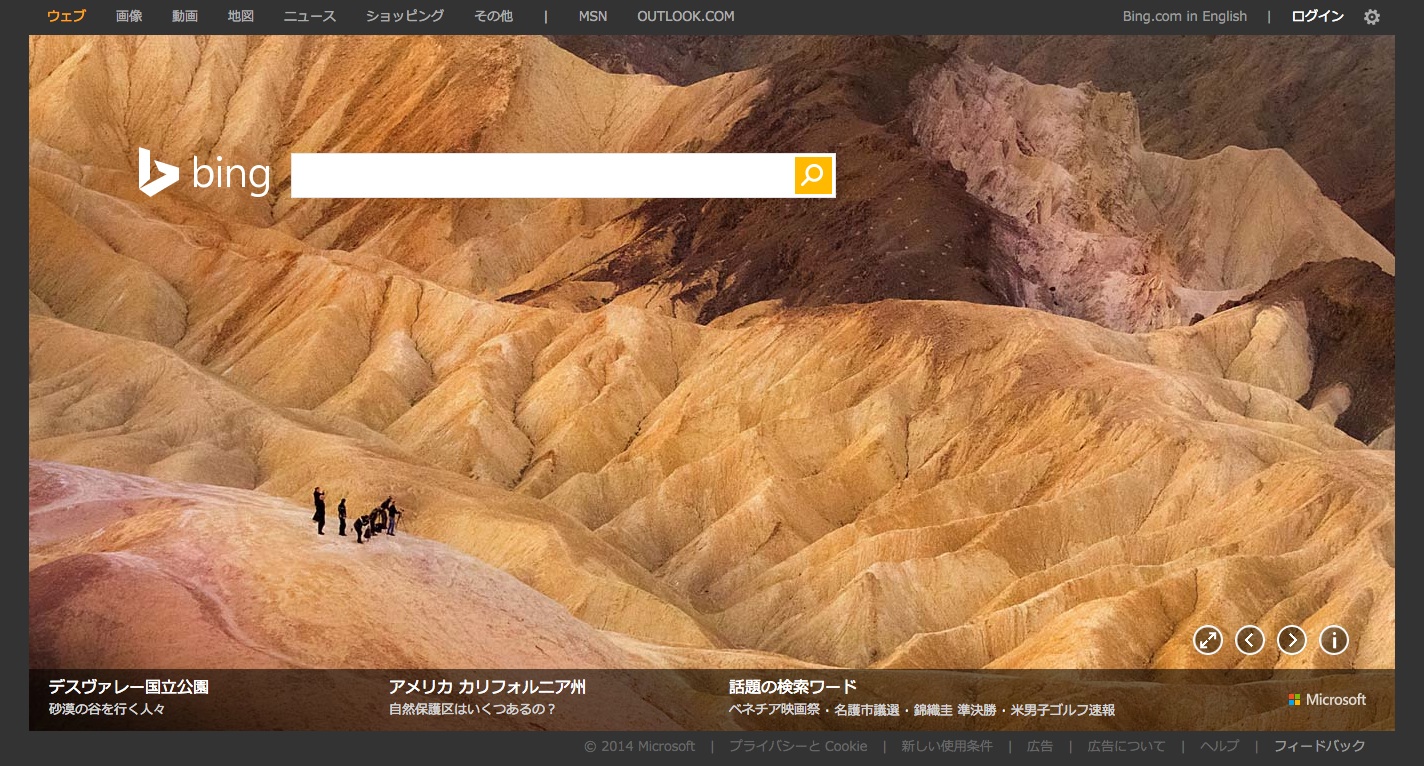Click the フィードバック feedback link
The height and width of the screenshot is (766, 1424).
pyautogui.click(x=1319, y=746)
